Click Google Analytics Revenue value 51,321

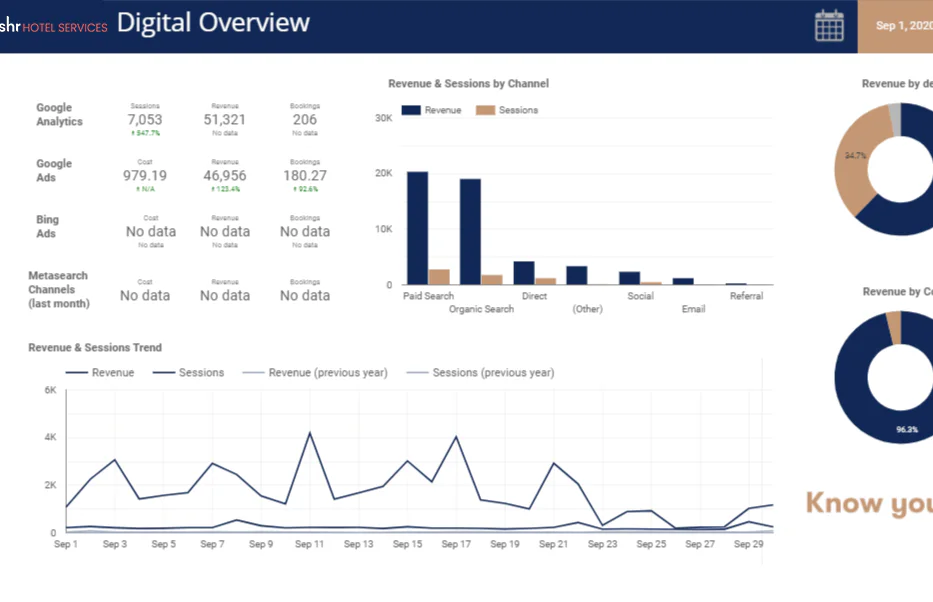(224, 120)
